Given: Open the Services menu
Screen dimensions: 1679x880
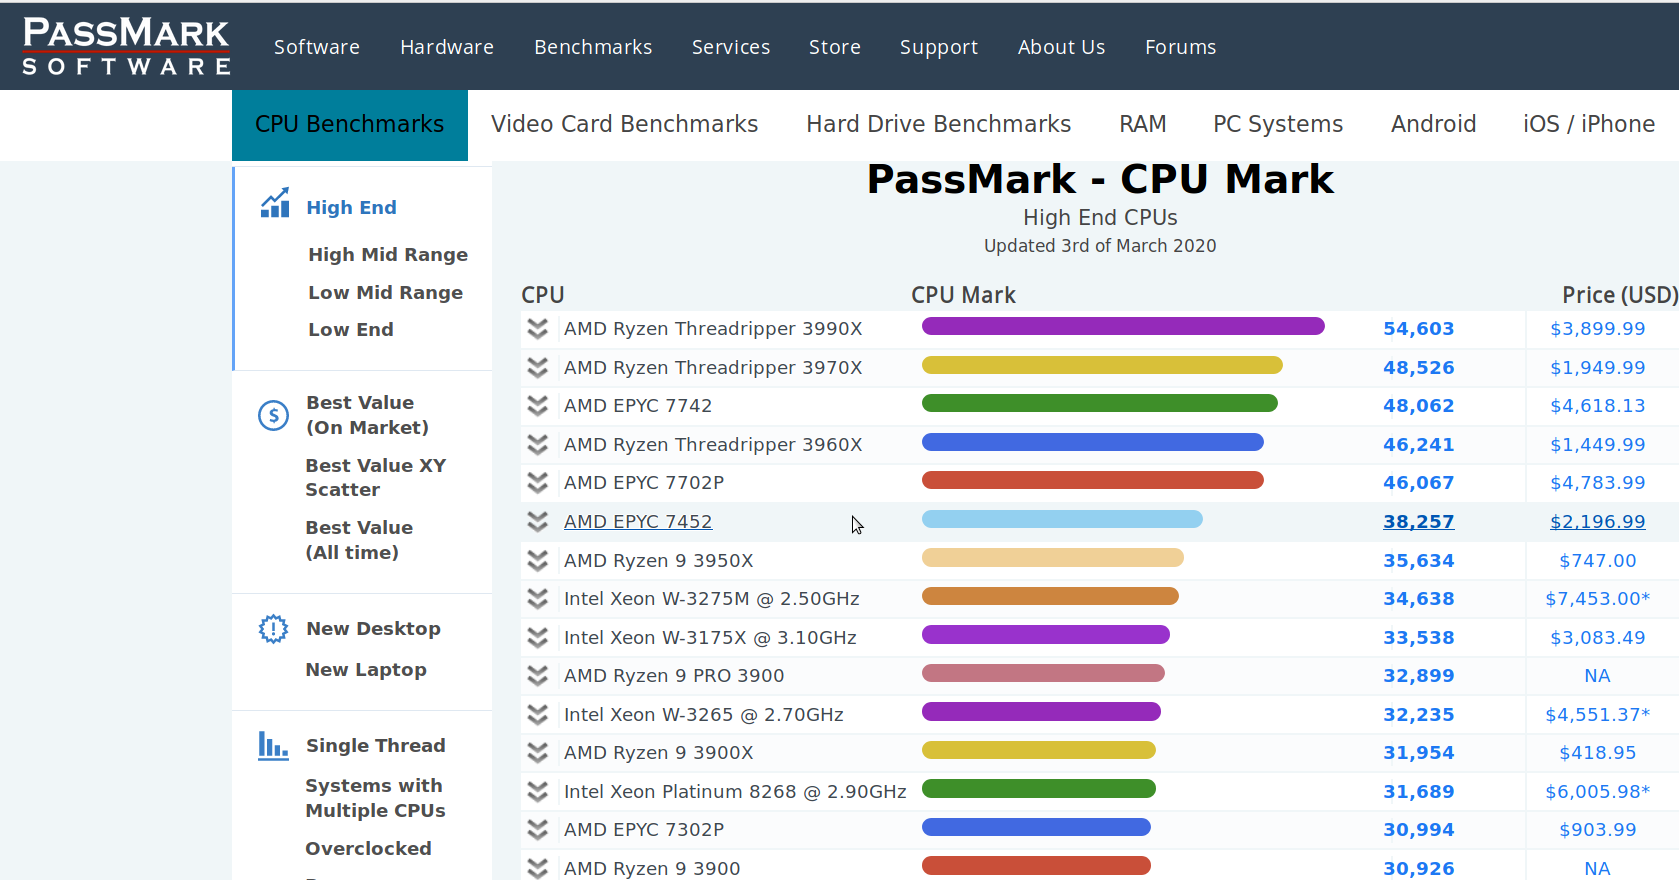Looking at the screenshot, I should (x=731, y=47).
